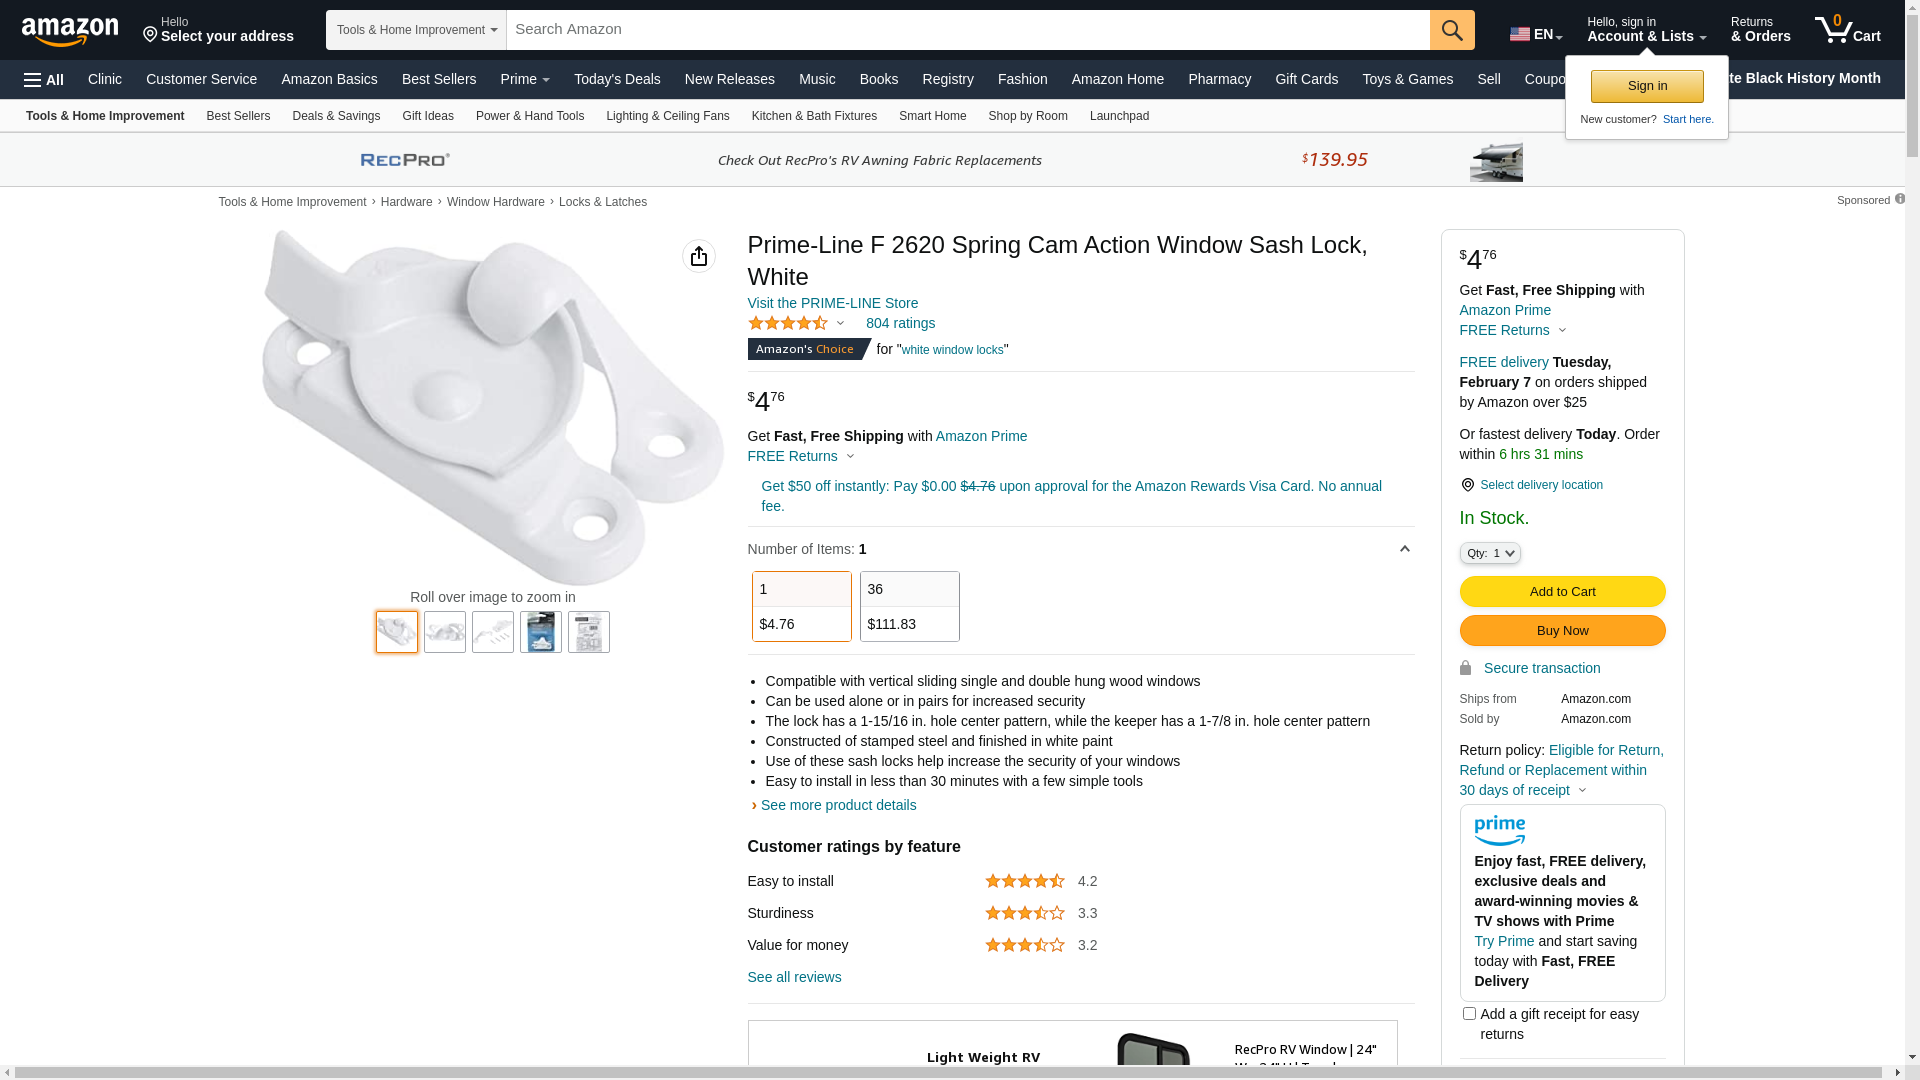Collapse the Number of Items section

pos(1404,549)
